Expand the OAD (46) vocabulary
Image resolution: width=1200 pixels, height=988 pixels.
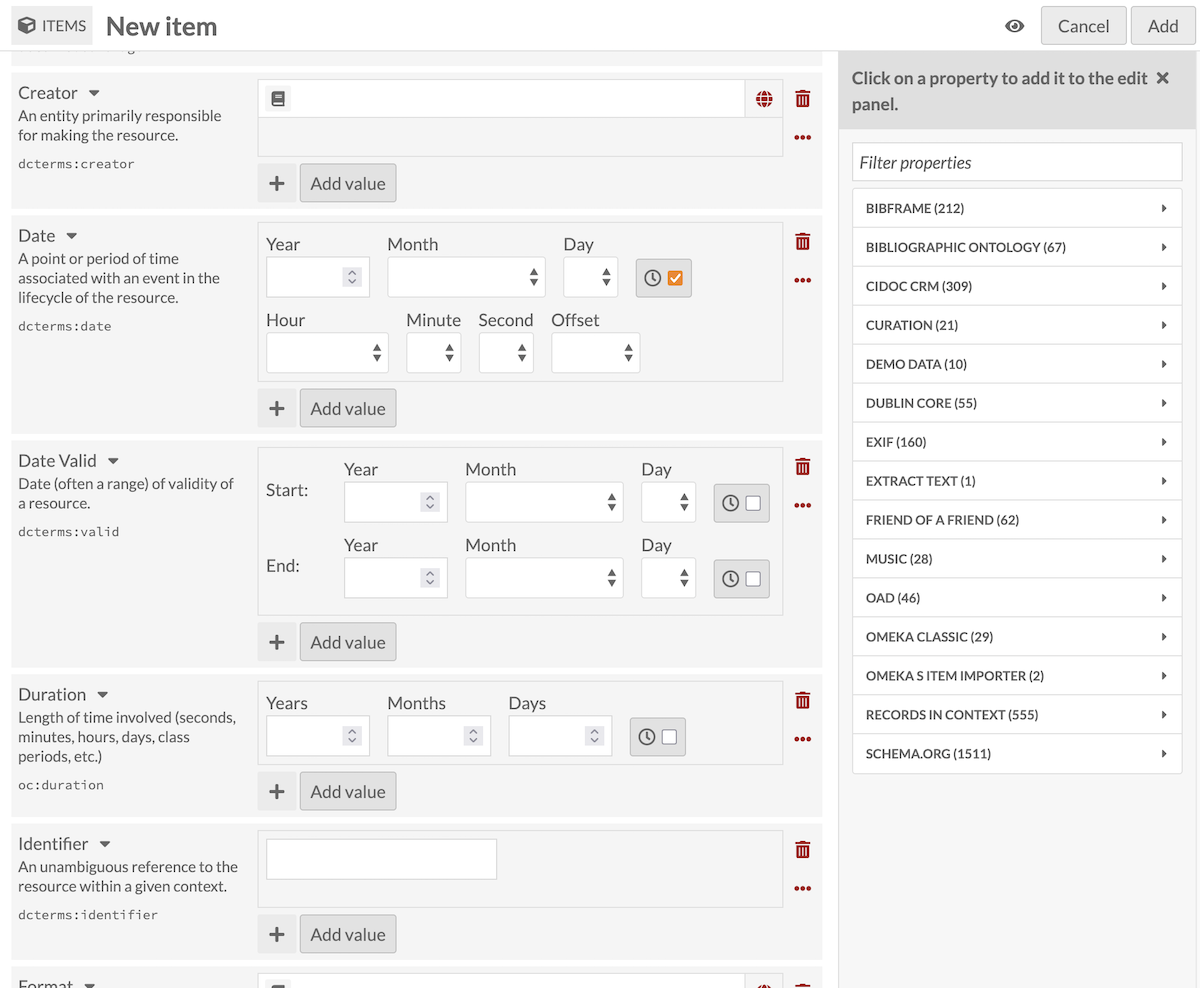click(x=1017, y=598)
